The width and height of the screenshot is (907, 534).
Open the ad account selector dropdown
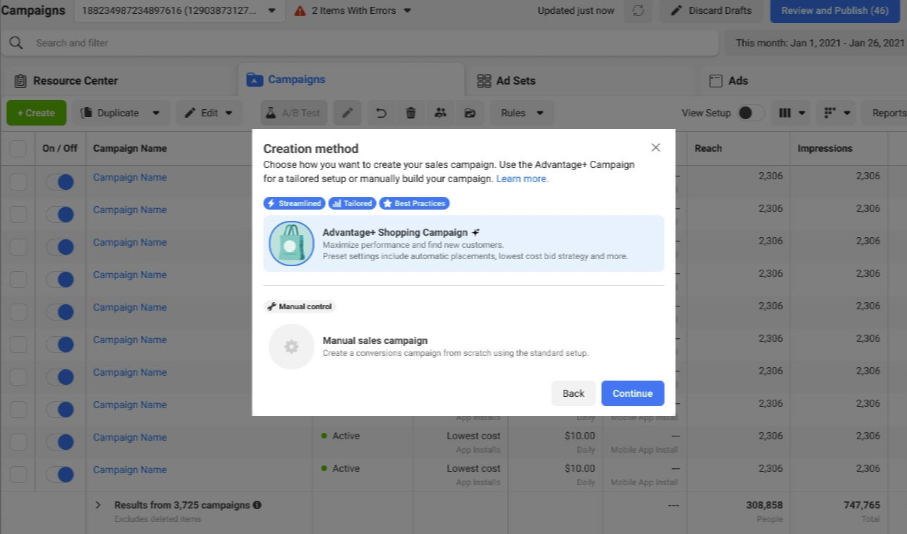point(179,11)
